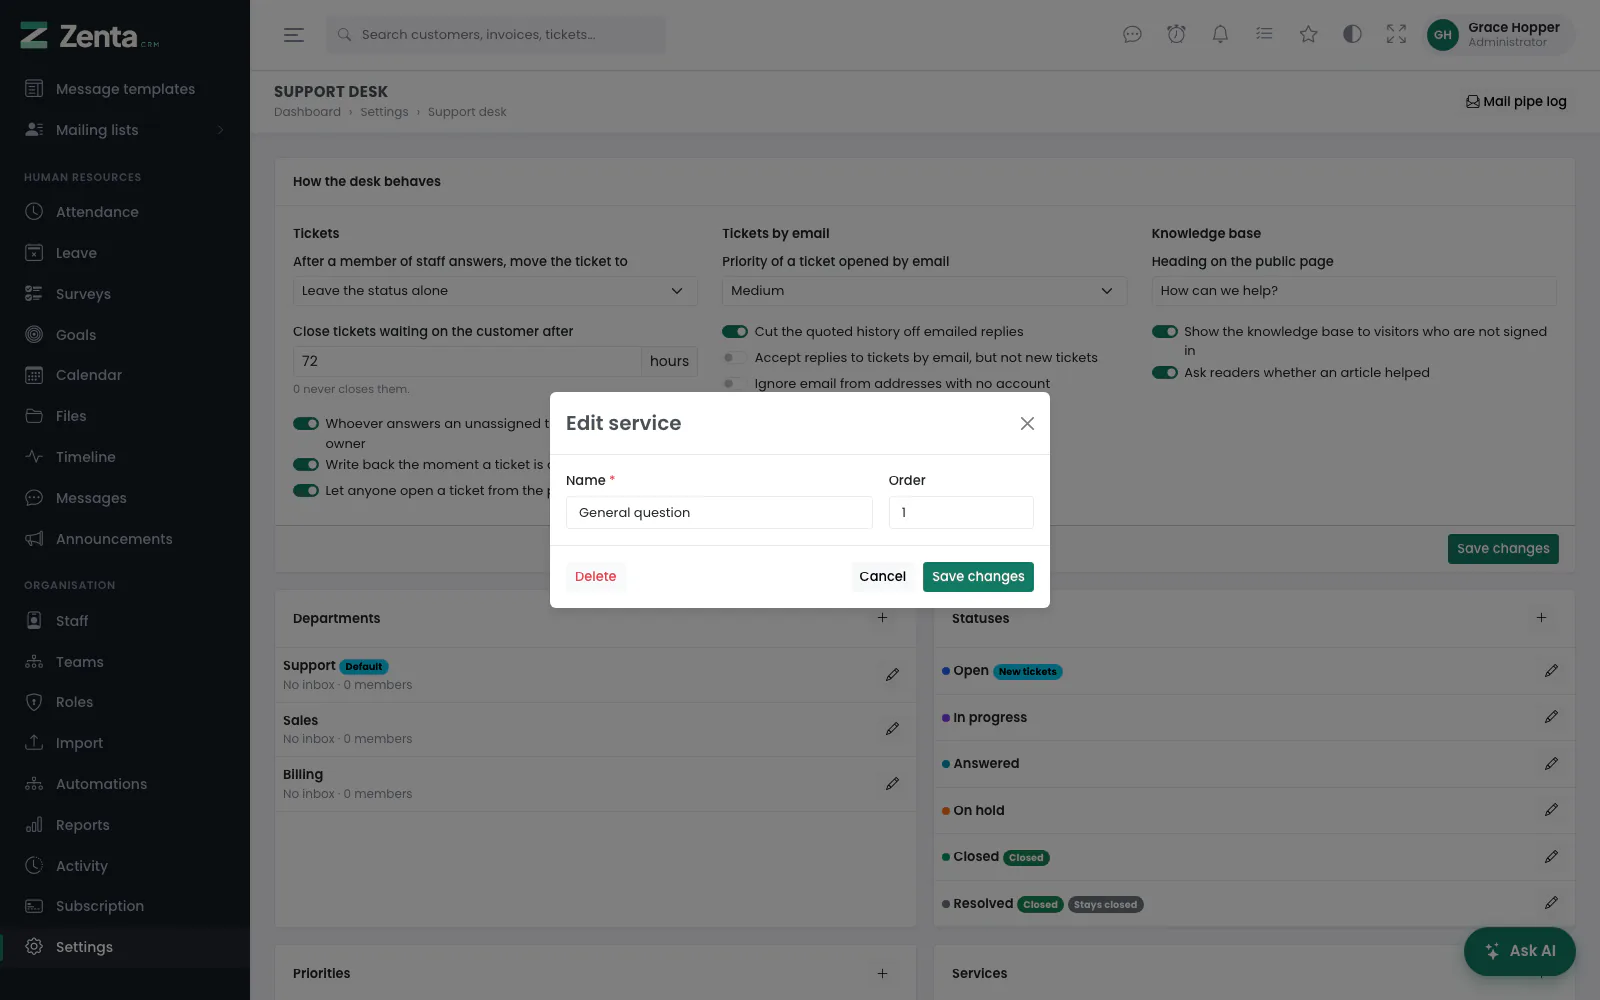Click the alarm clock reminders icon
This screenshot has width=1600, height=1000.
(1176, 34)
